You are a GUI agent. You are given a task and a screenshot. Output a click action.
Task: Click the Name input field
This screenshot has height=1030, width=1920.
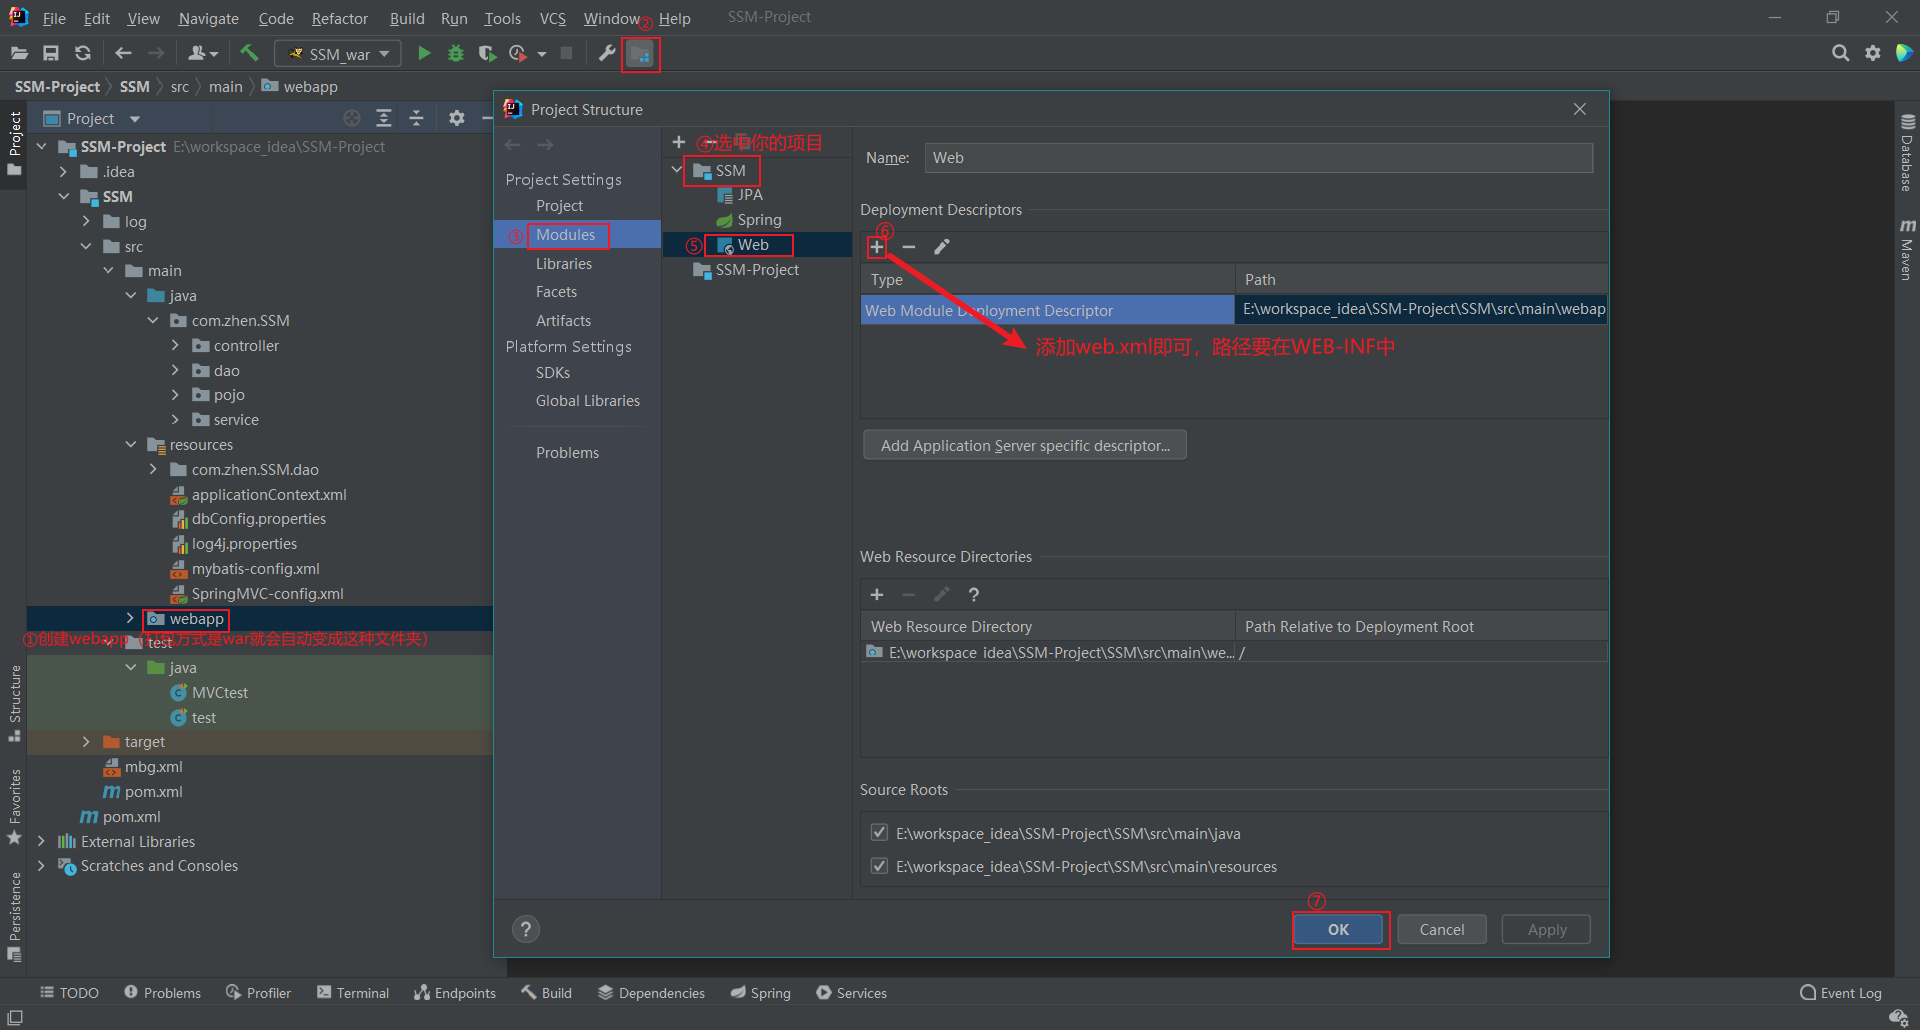pos(1258,158)
